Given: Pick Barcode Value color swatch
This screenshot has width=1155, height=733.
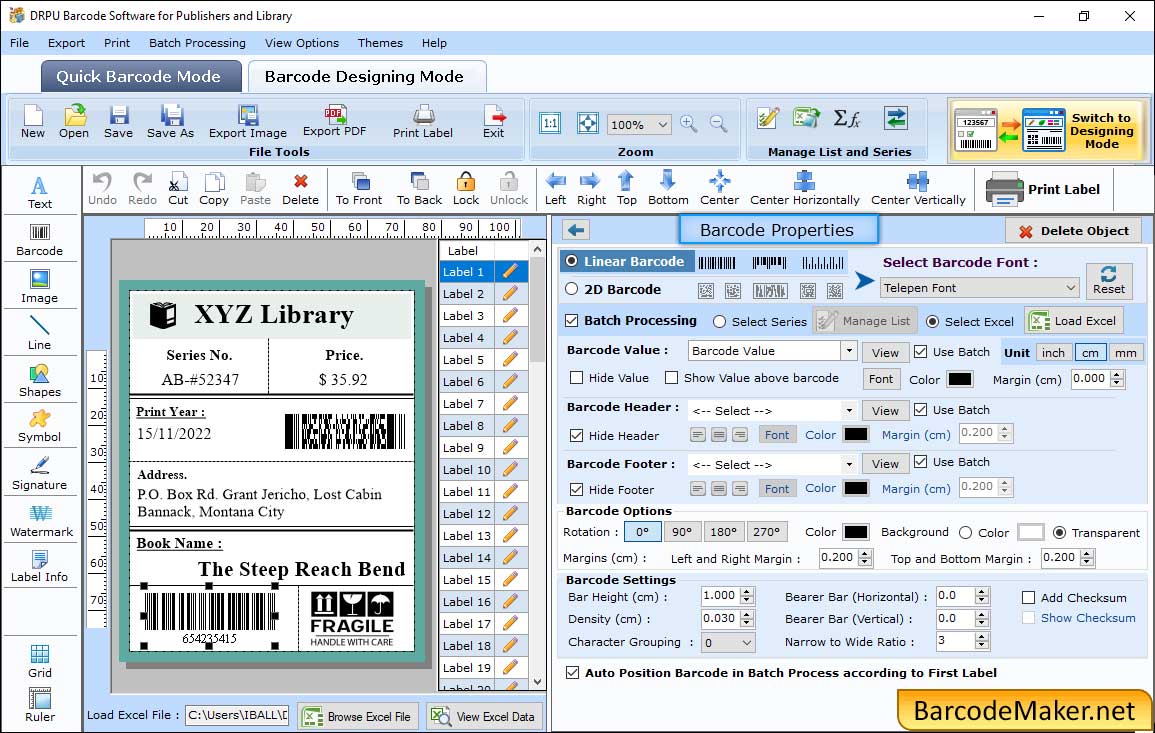Looking at the screenshot, I should [960, 379].
